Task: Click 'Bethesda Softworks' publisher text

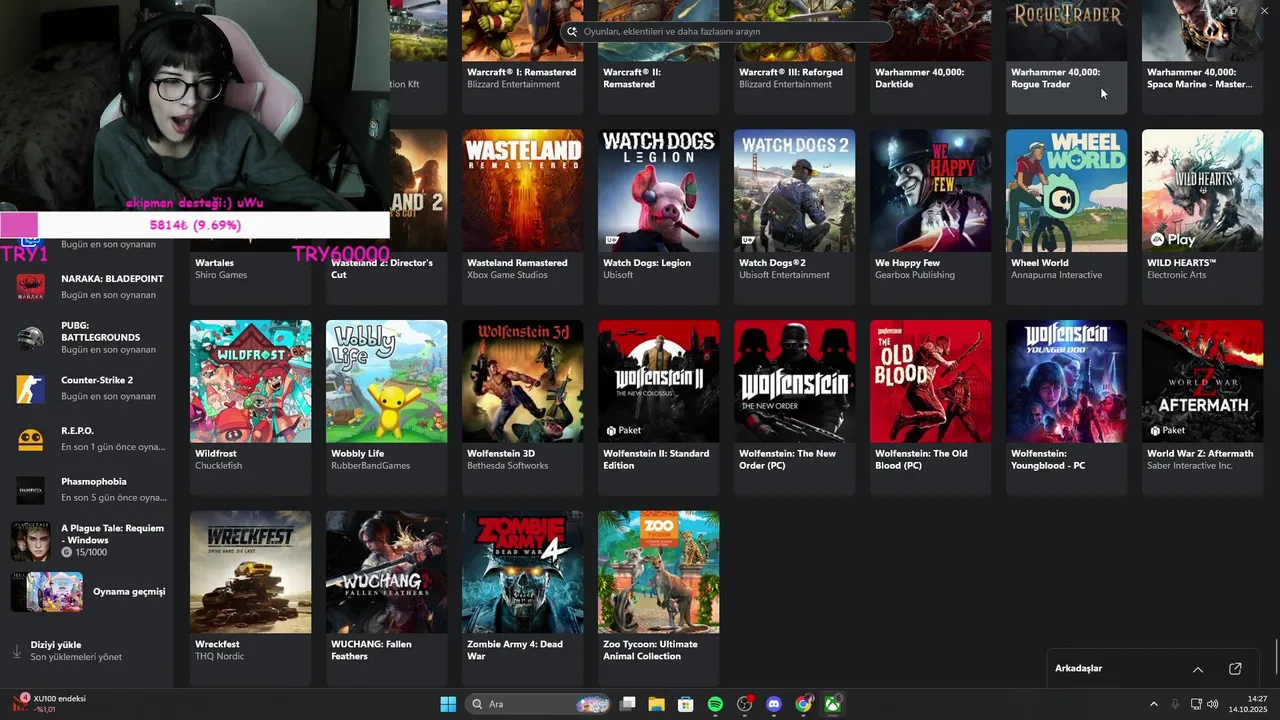Action: [507, 466]
